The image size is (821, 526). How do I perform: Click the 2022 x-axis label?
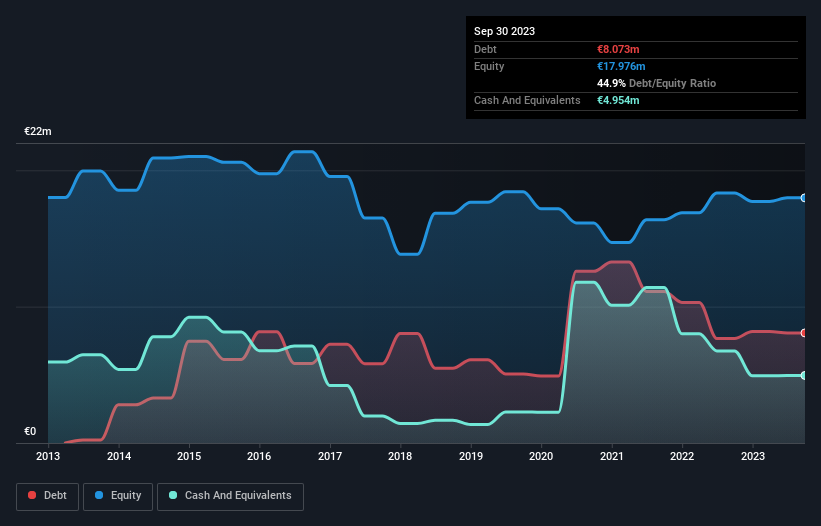(682, 456)
